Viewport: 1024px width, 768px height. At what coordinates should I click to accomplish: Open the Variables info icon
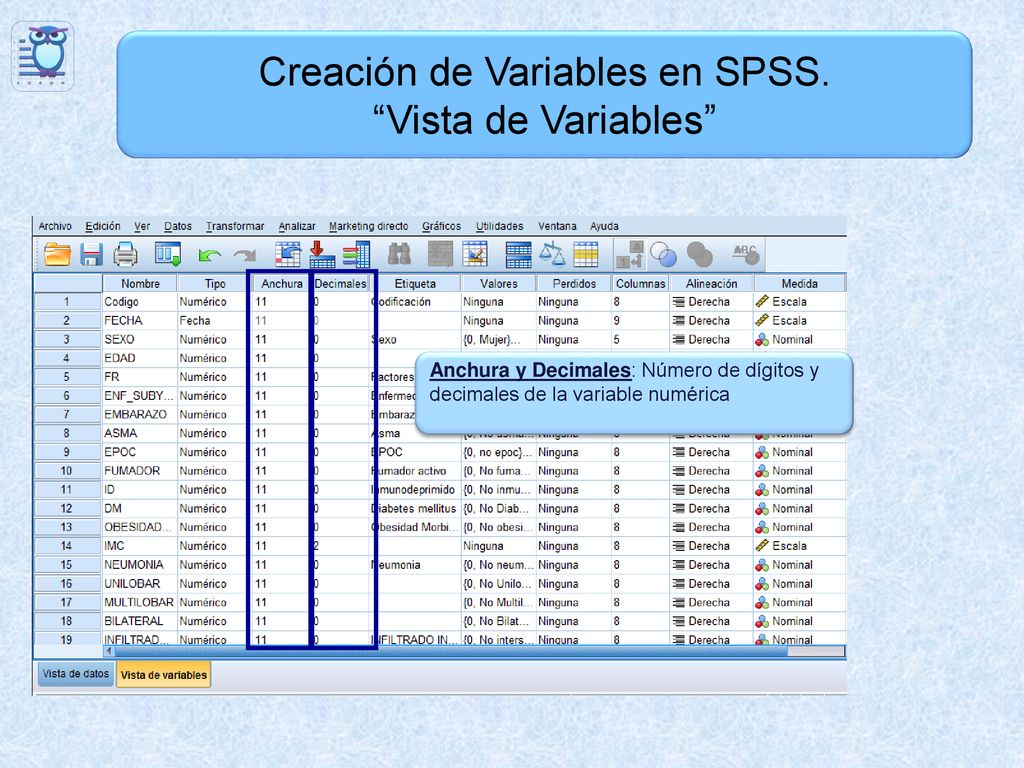click(357, 254)
